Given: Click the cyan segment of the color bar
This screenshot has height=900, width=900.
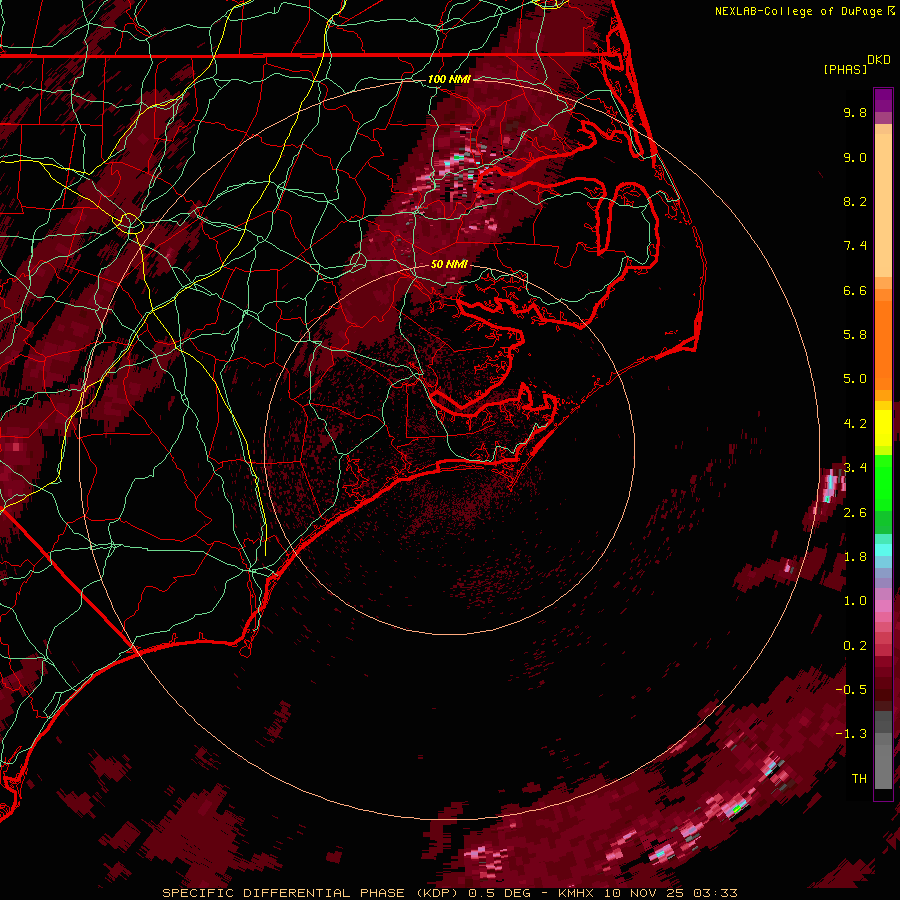Looking at the screenshot, I should coord(883,550).
